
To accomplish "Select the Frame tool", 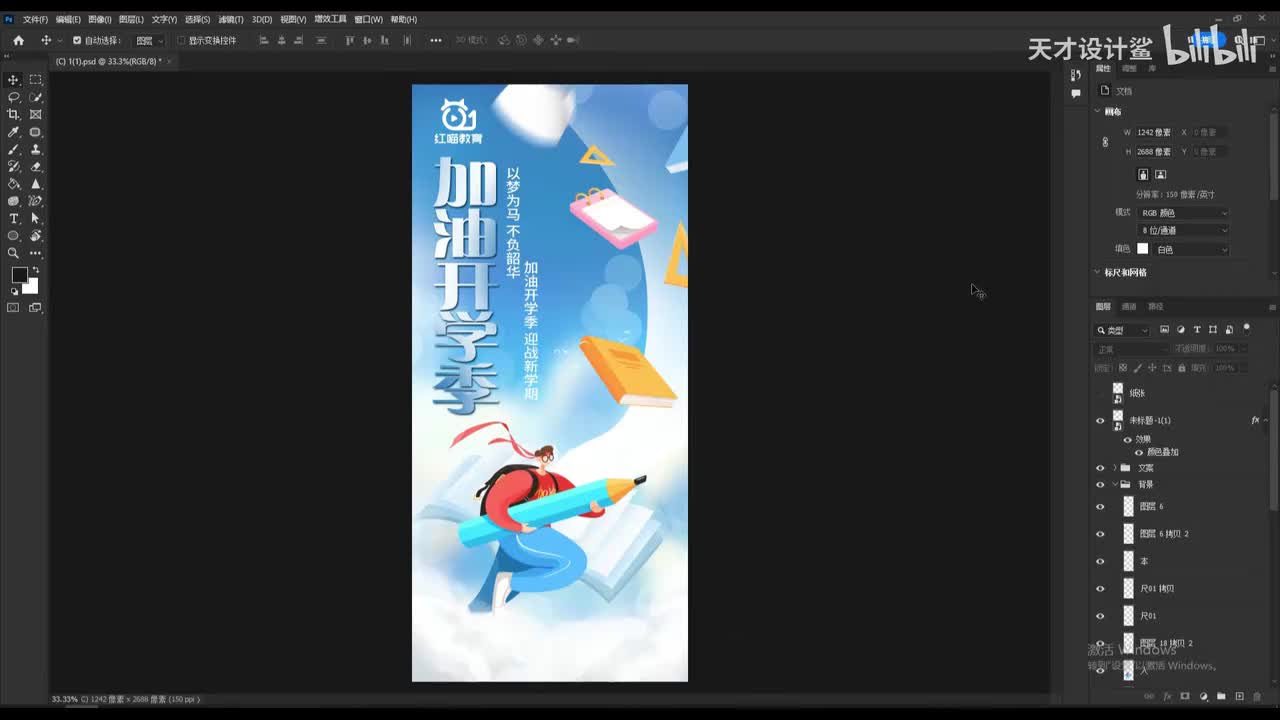I will click(36, 114).
